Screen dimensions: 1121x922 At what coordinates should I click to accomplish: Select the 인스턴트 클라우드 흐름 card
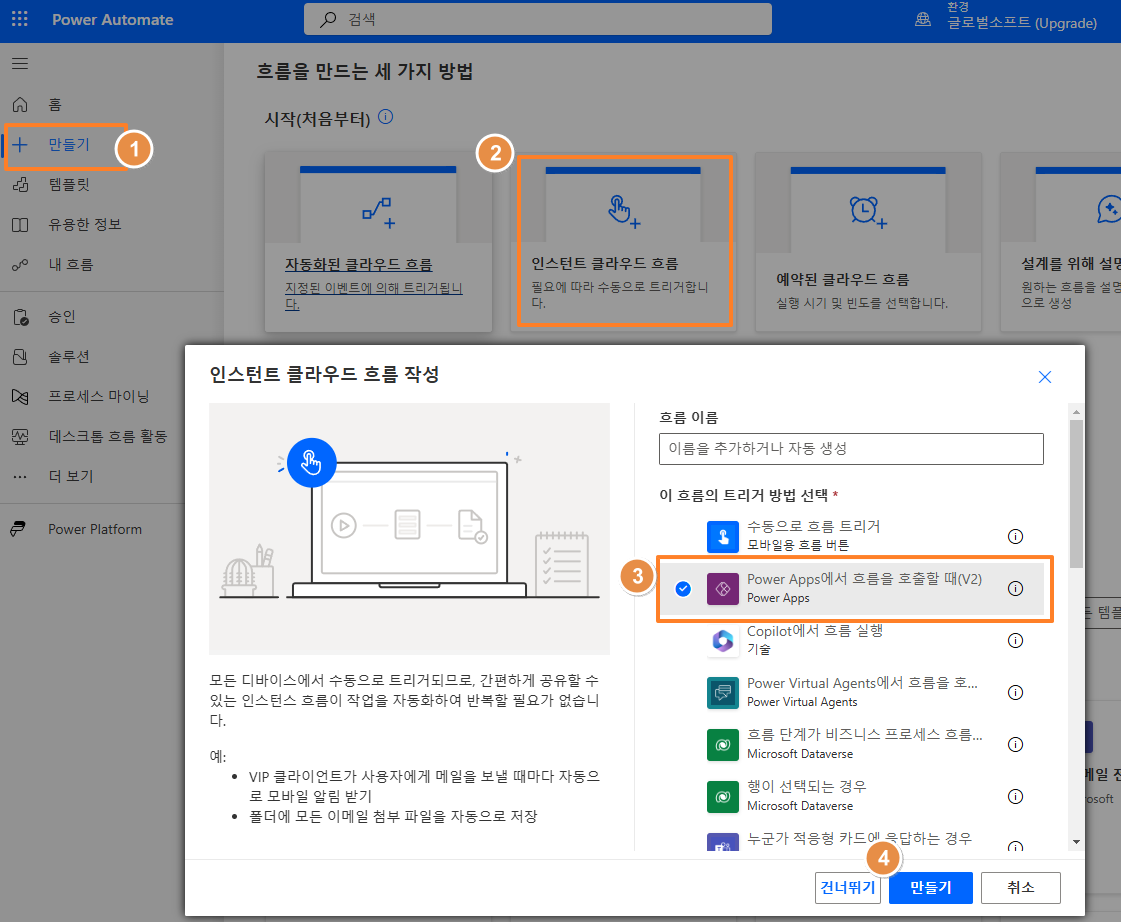coord(625,242)
